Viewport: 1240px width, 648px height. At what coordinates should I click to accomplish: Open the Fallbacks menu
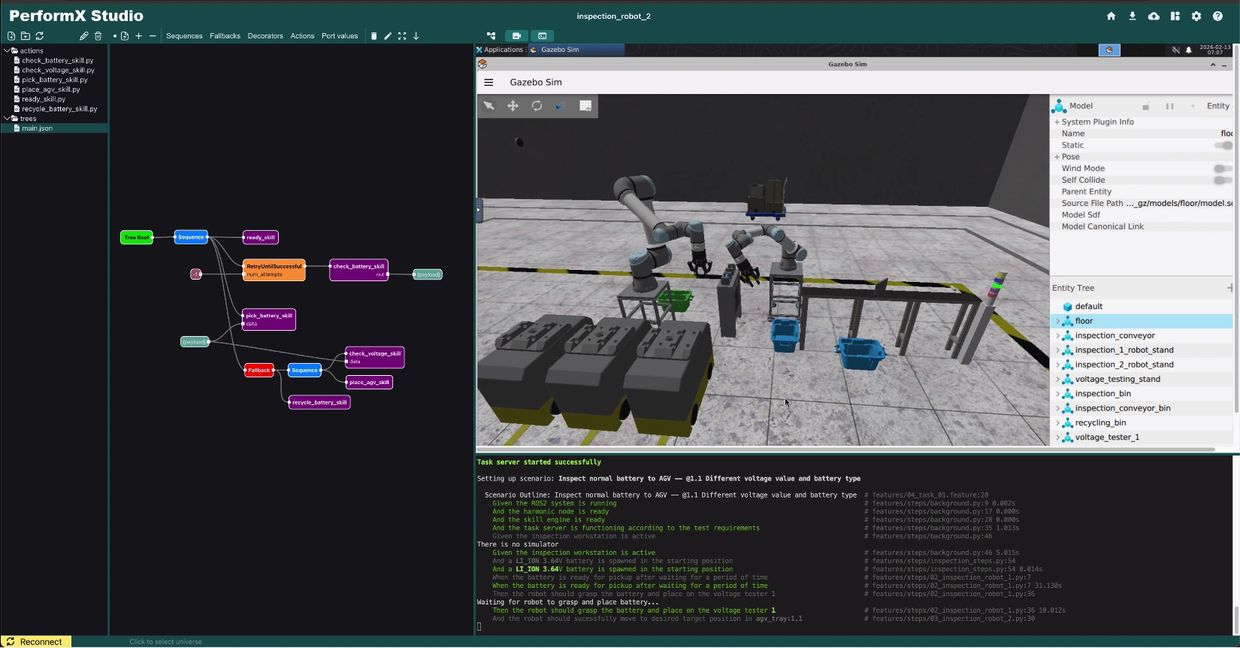225,36
